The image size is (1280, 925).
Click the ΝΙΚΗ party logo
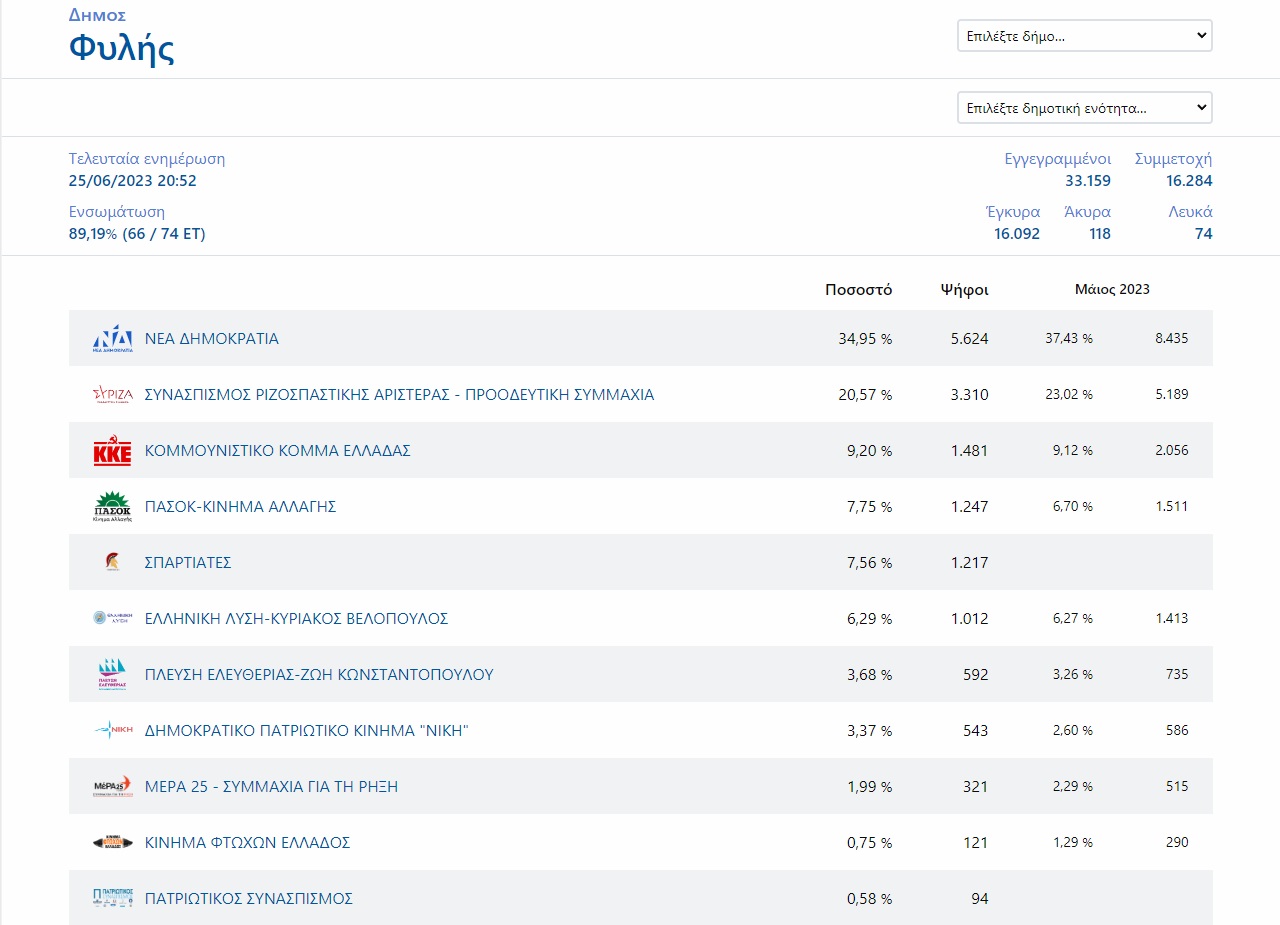tap(112, 731)
